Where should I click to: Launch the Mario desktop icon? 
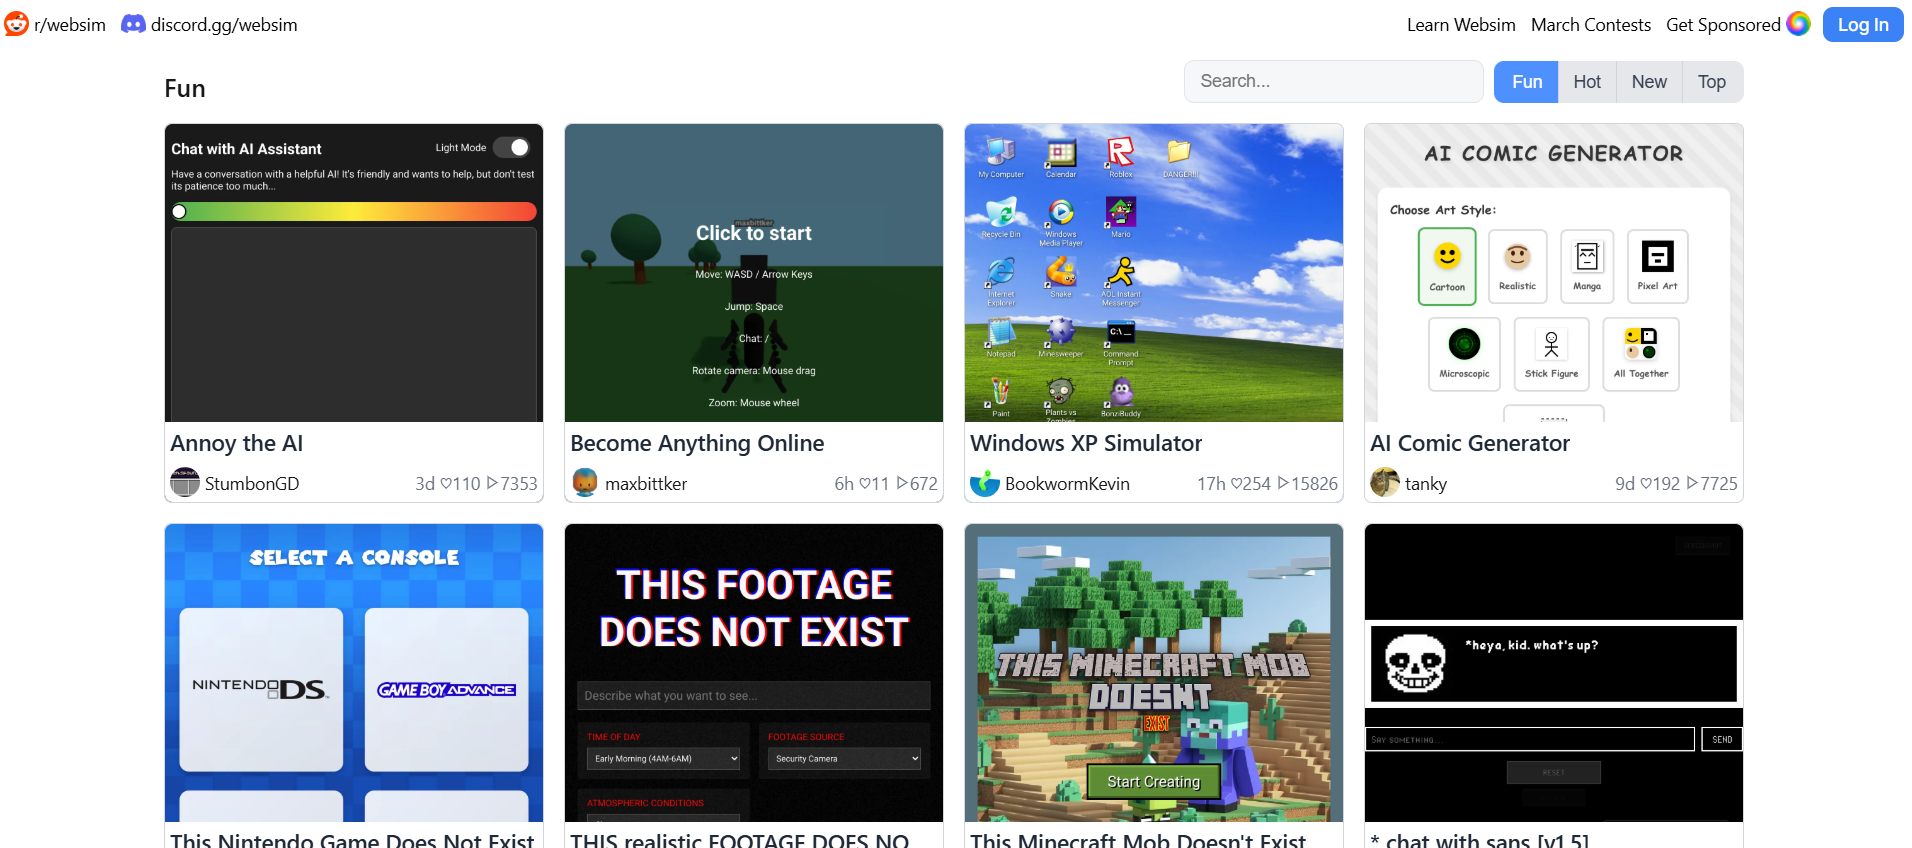pos(1121,218)
